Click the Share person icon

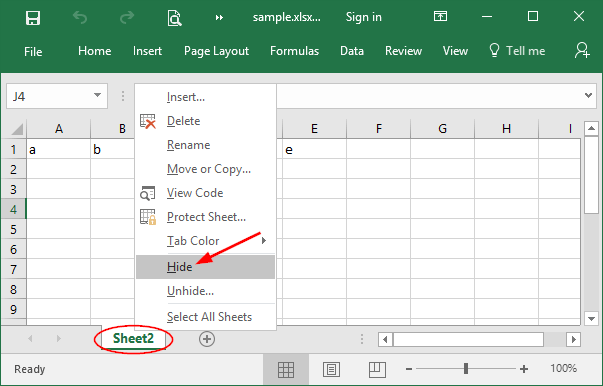tap(582, 50)
